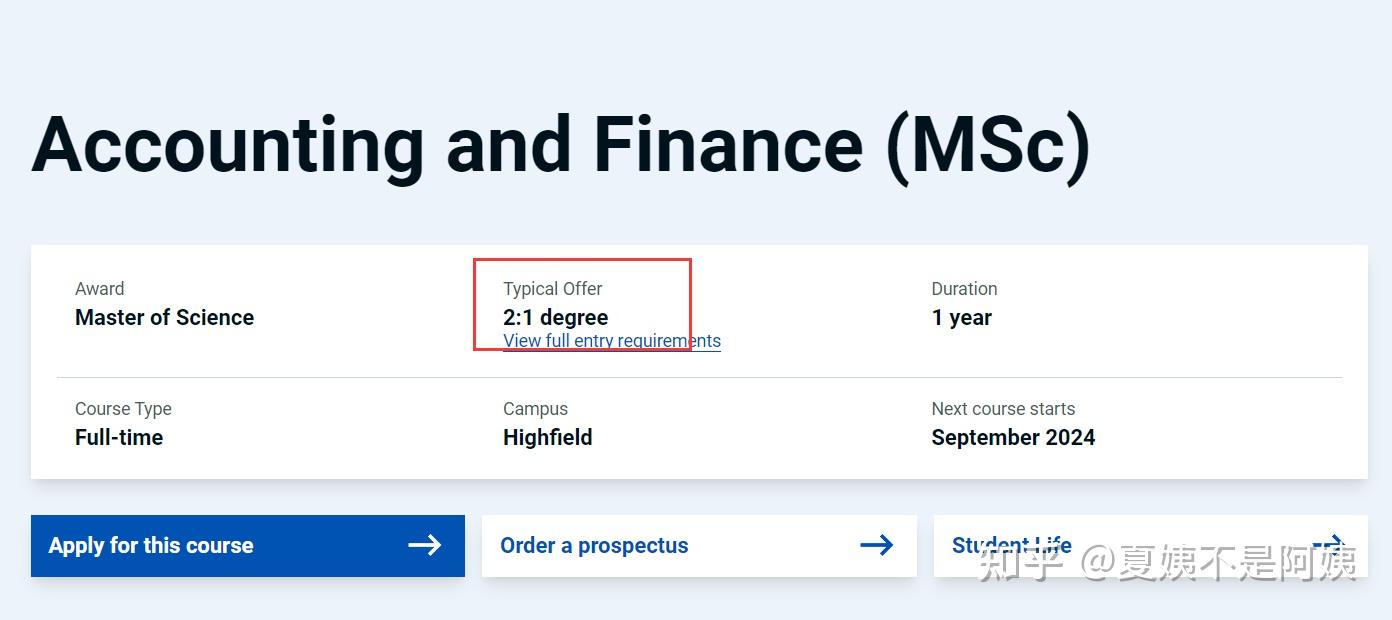The image size is (1392, 620).
Task: Click the arrow icon beside Order a prospectus
Action: click(x=876, y=545)
